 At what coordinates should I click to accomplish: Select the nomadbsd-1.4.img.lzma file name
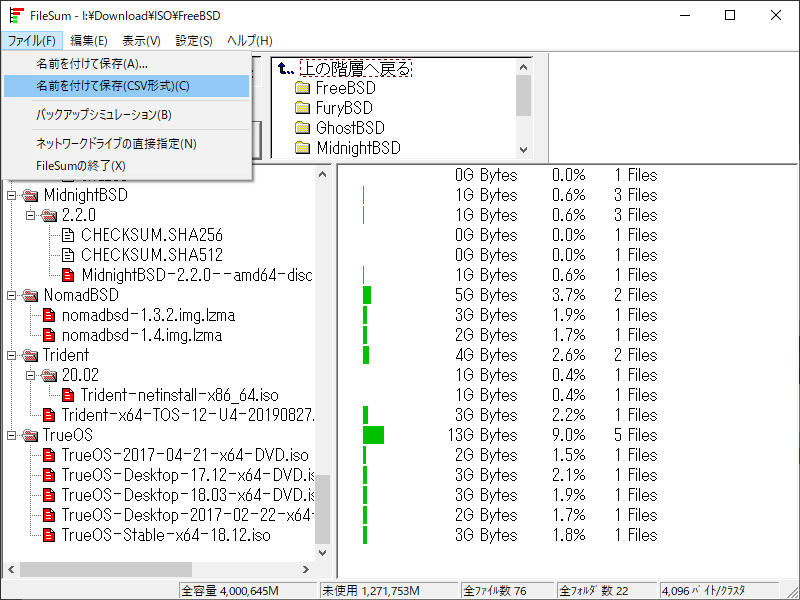coord(142,335)
